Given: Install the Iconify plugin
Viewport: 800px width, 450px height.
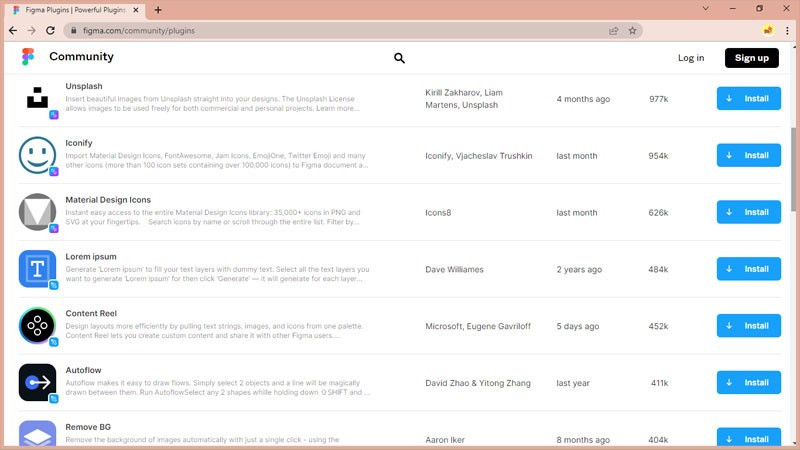Looking at the screenshot, I should click(x=748, y=155).
